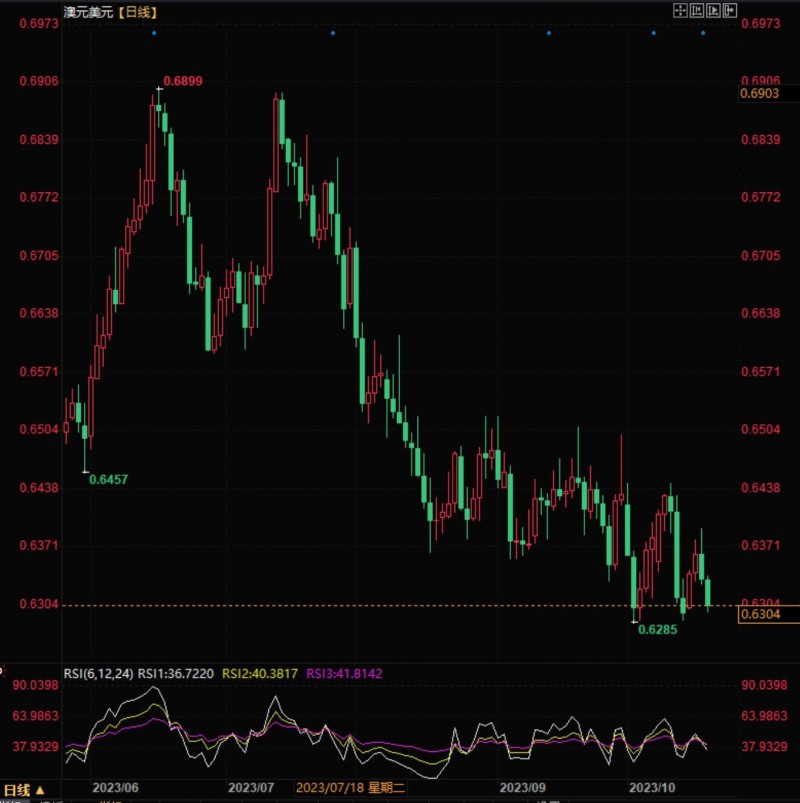Click the 0.6285 low price marker
This screenshot has width=800, height=803.
coord(658,629)
